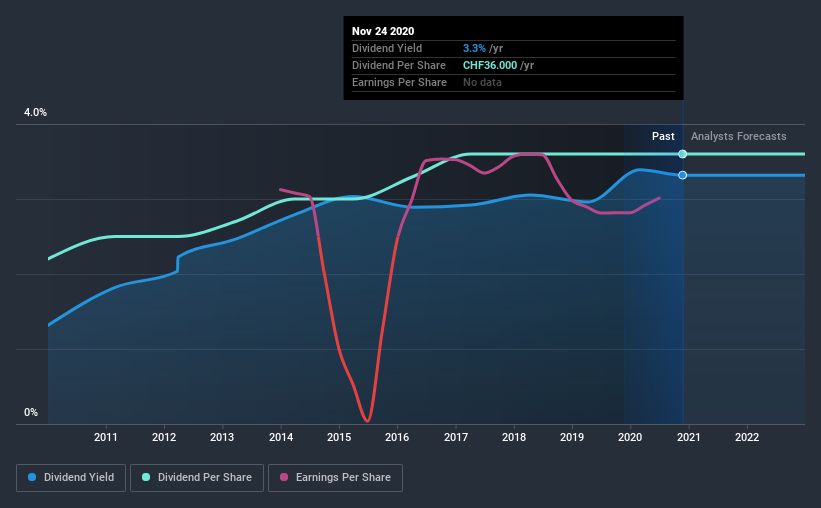Click the 2014 x-axis label

point(281,437)
